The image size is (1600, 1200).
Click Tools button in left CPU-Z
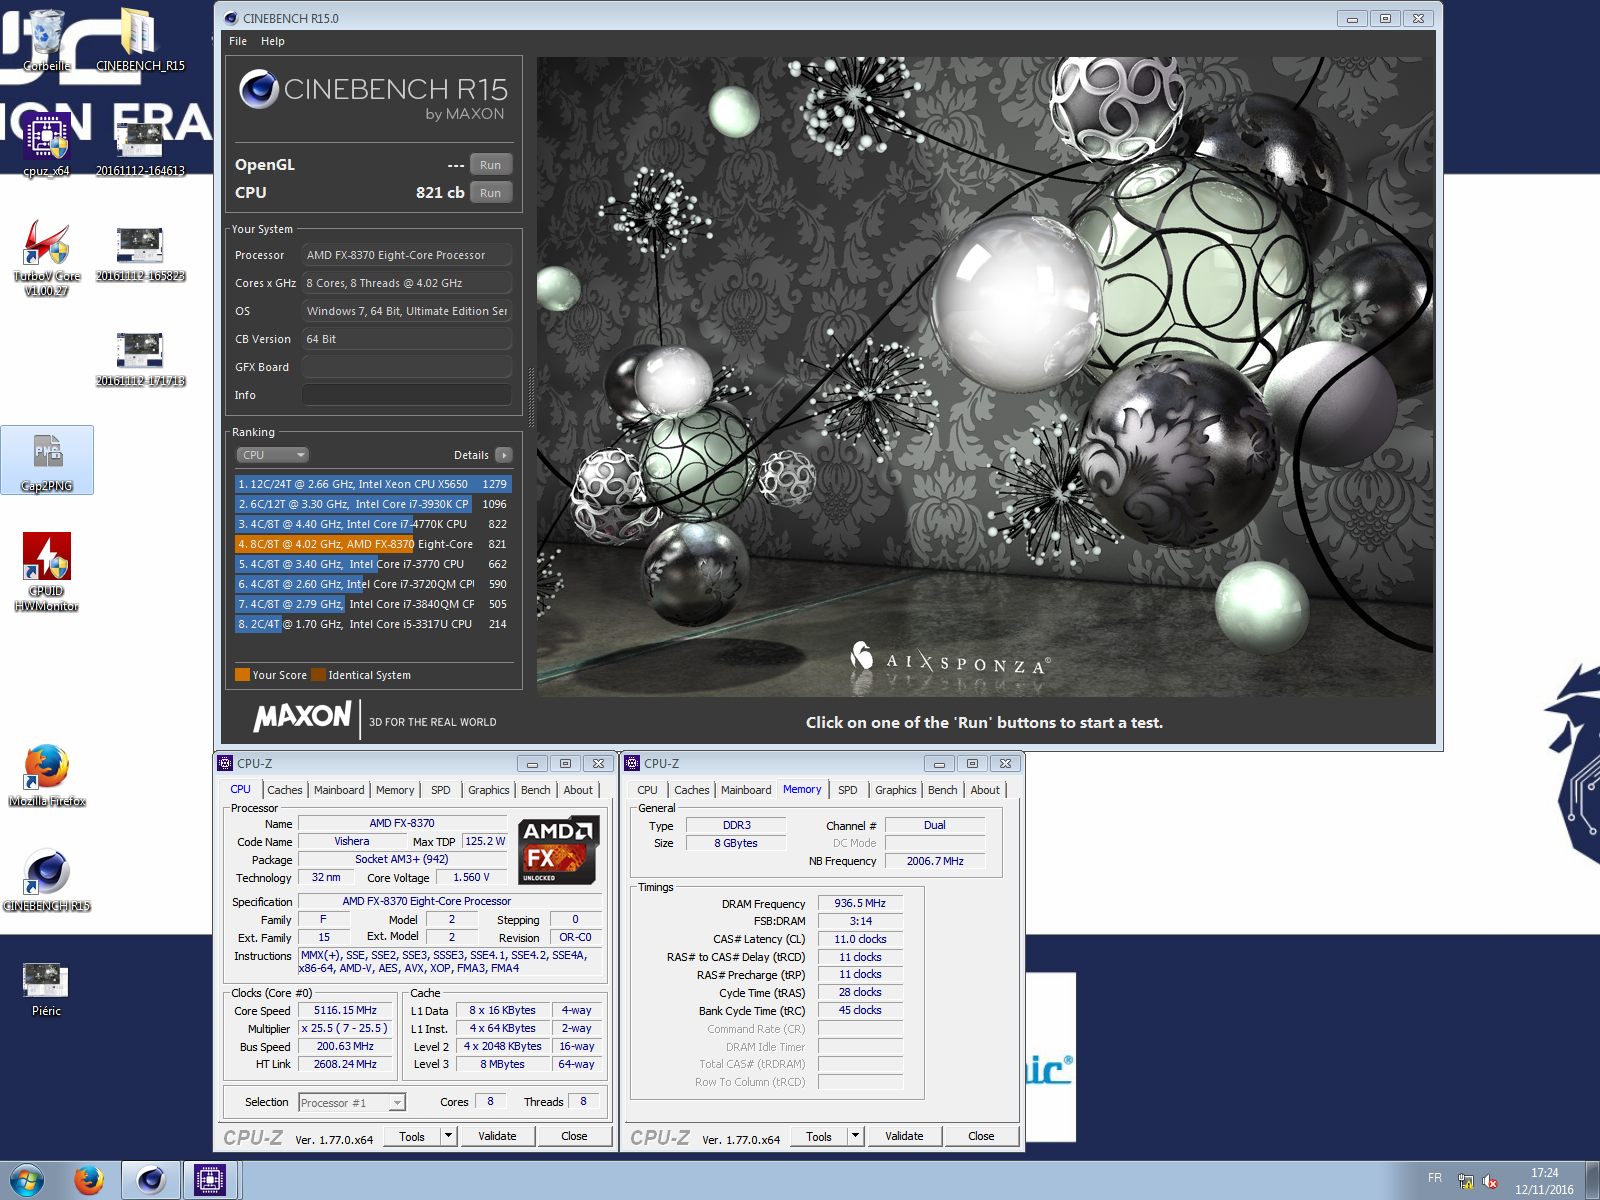(412, 1136)
